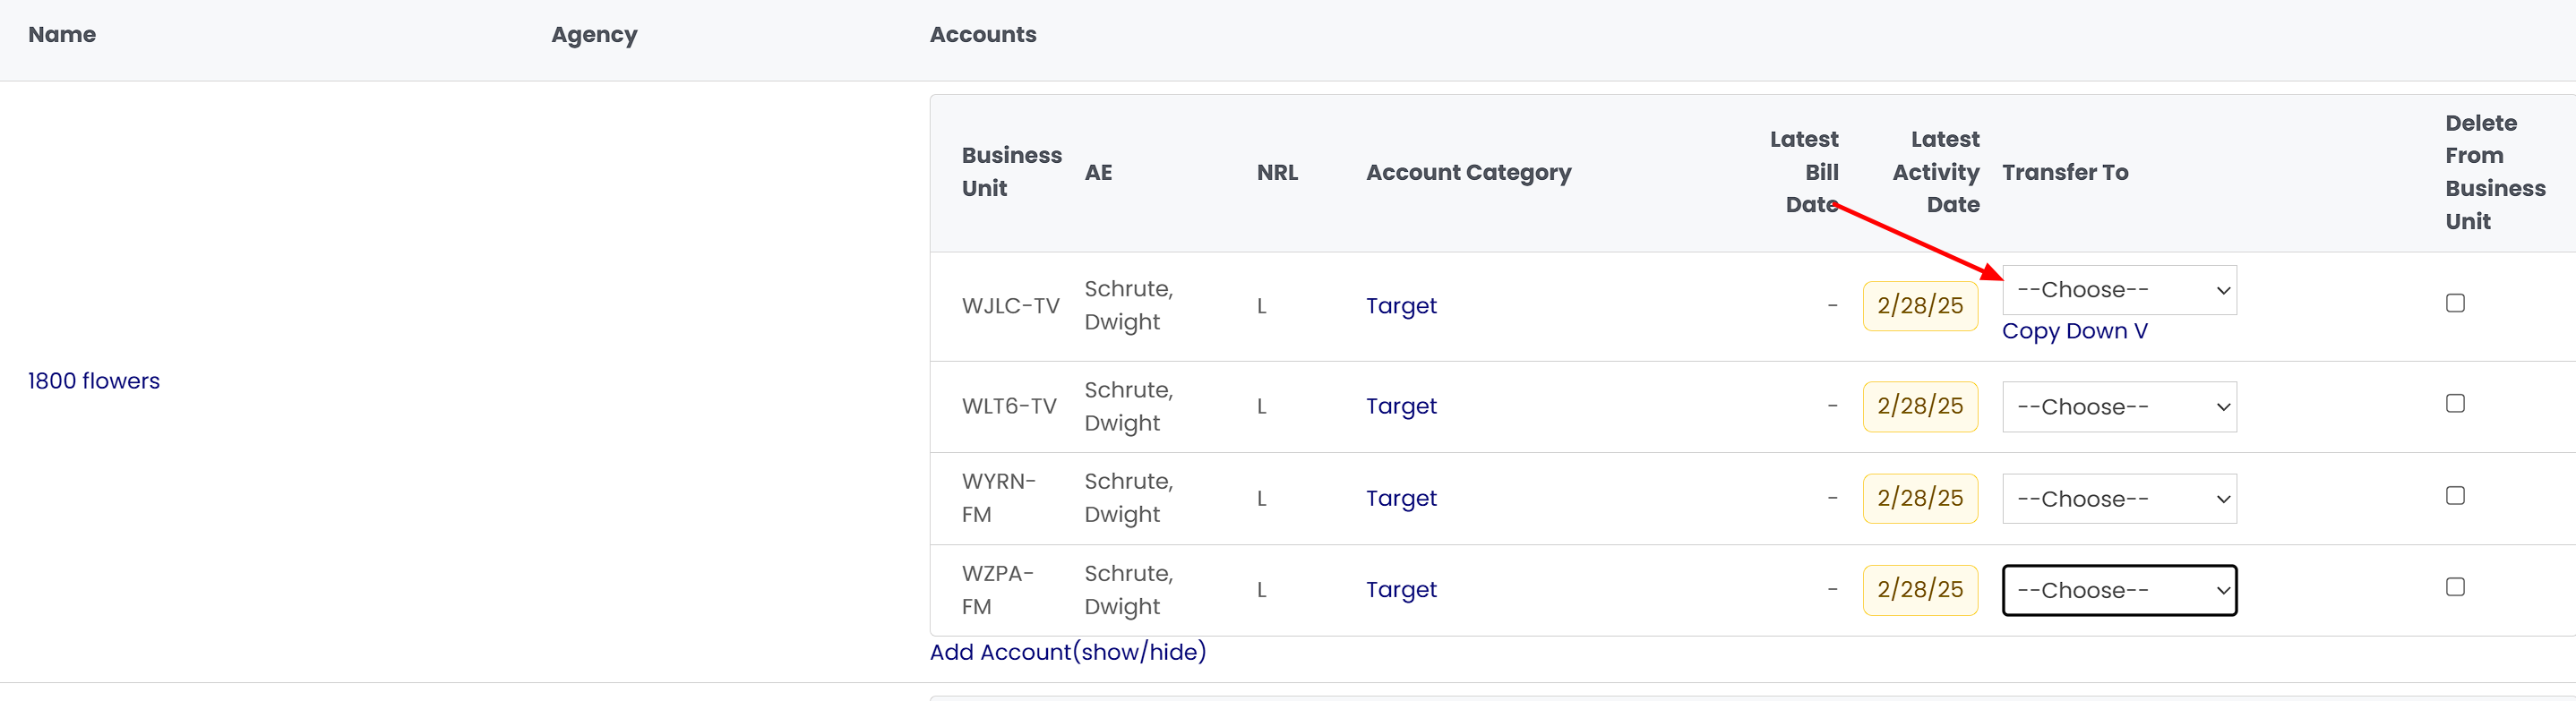The width and height of the screenshot is (2576, 701).
Task: Click the Account Category column header
Action: 1469,173
